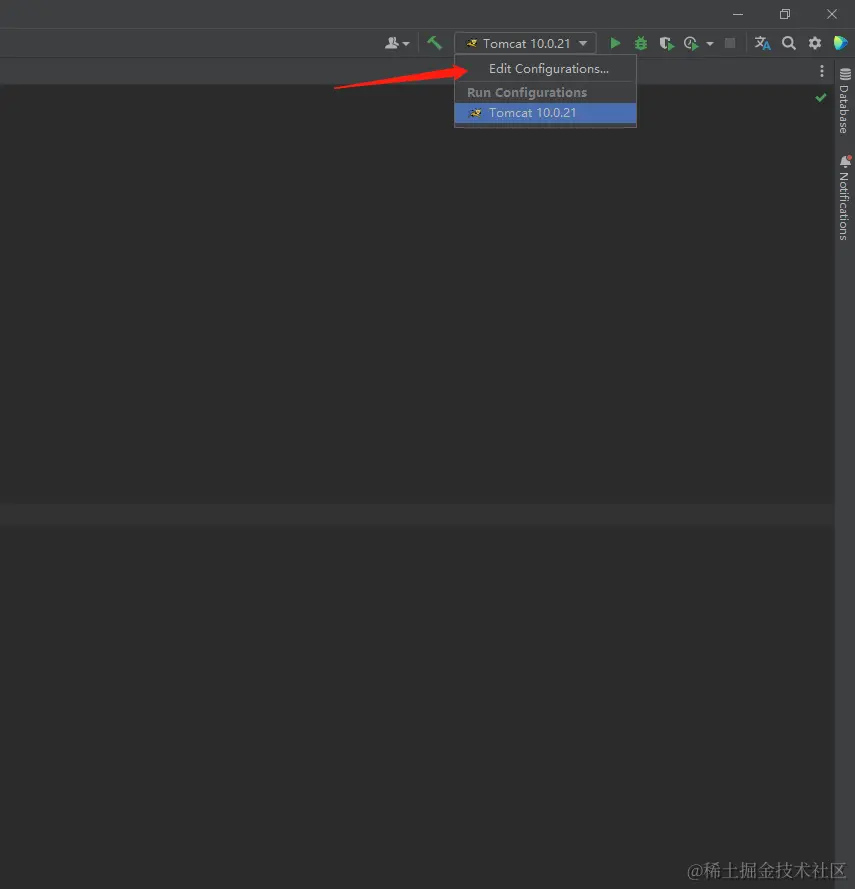Start the Debug bug icon
This screenshot has width=855, height=889.
[x=641, y=43]
